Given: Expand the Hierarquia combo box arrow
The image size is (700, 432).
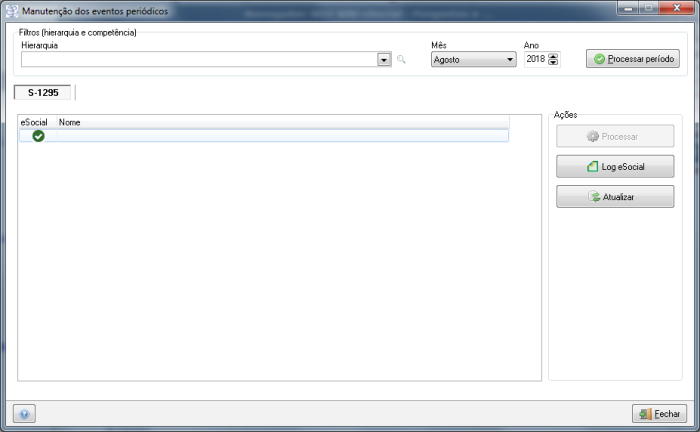Looking at the screenshot, I should coord(383,60).
